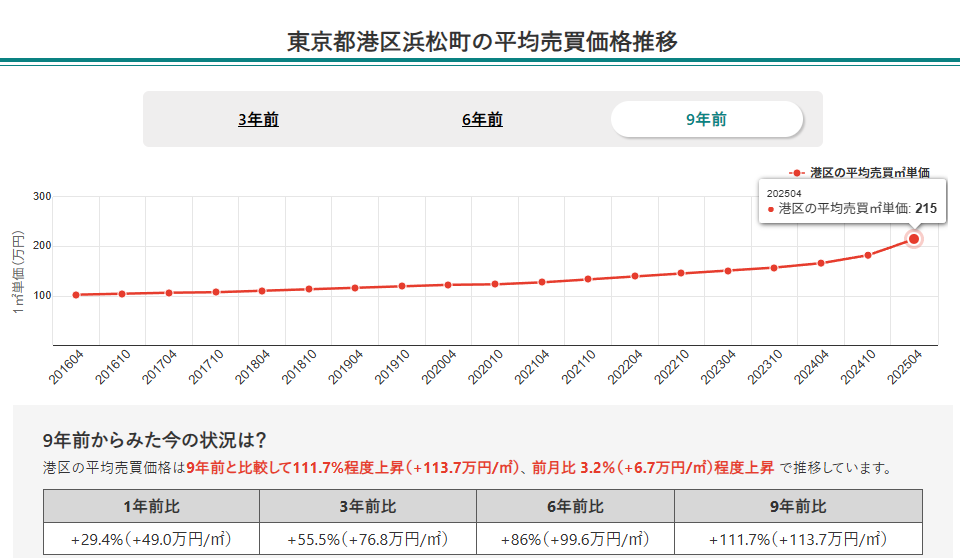Click the +111.7% cell under 9年前比

tap(798, 539)
